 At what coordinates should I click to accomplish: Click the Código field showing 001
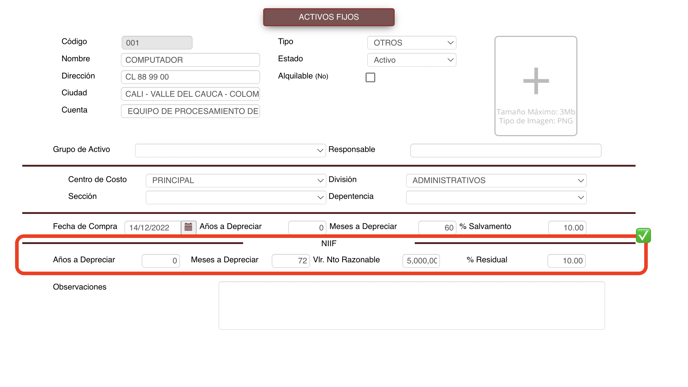click(x=157, y=43)
